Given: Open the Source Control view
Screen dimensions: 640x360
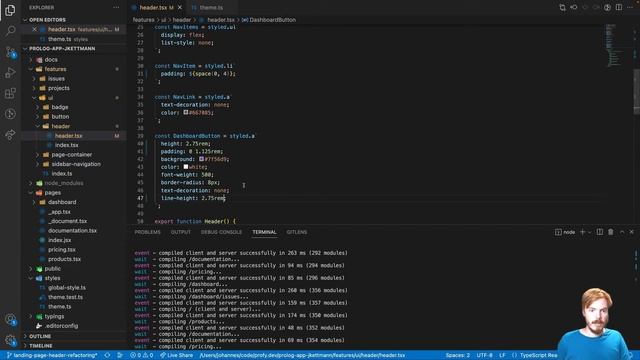Looking at the screenshot, I should [10, 52].
